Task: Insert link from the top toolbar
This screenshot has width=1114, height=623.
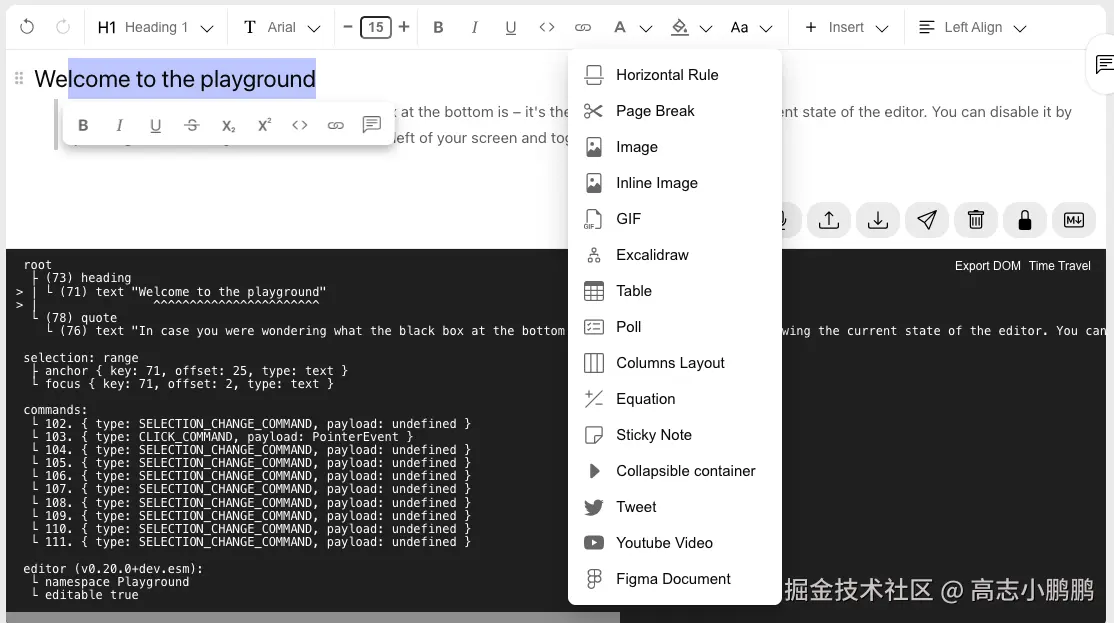Action: (583, 27)
